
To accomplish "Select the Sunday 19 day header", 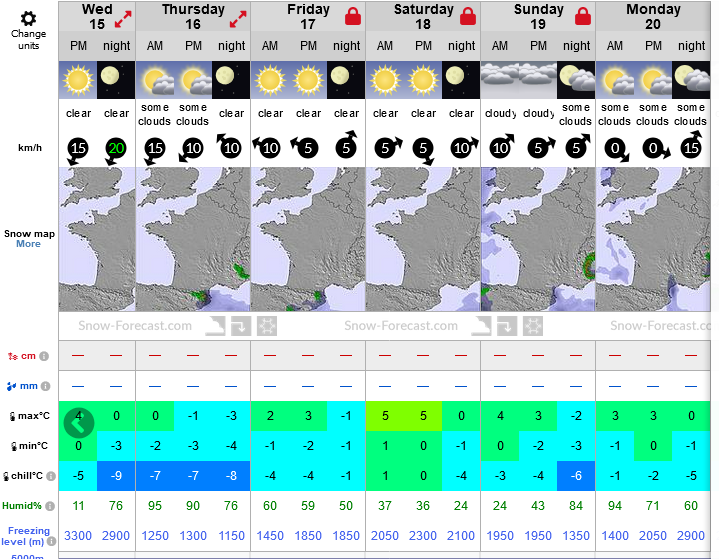I will (538, 17).
